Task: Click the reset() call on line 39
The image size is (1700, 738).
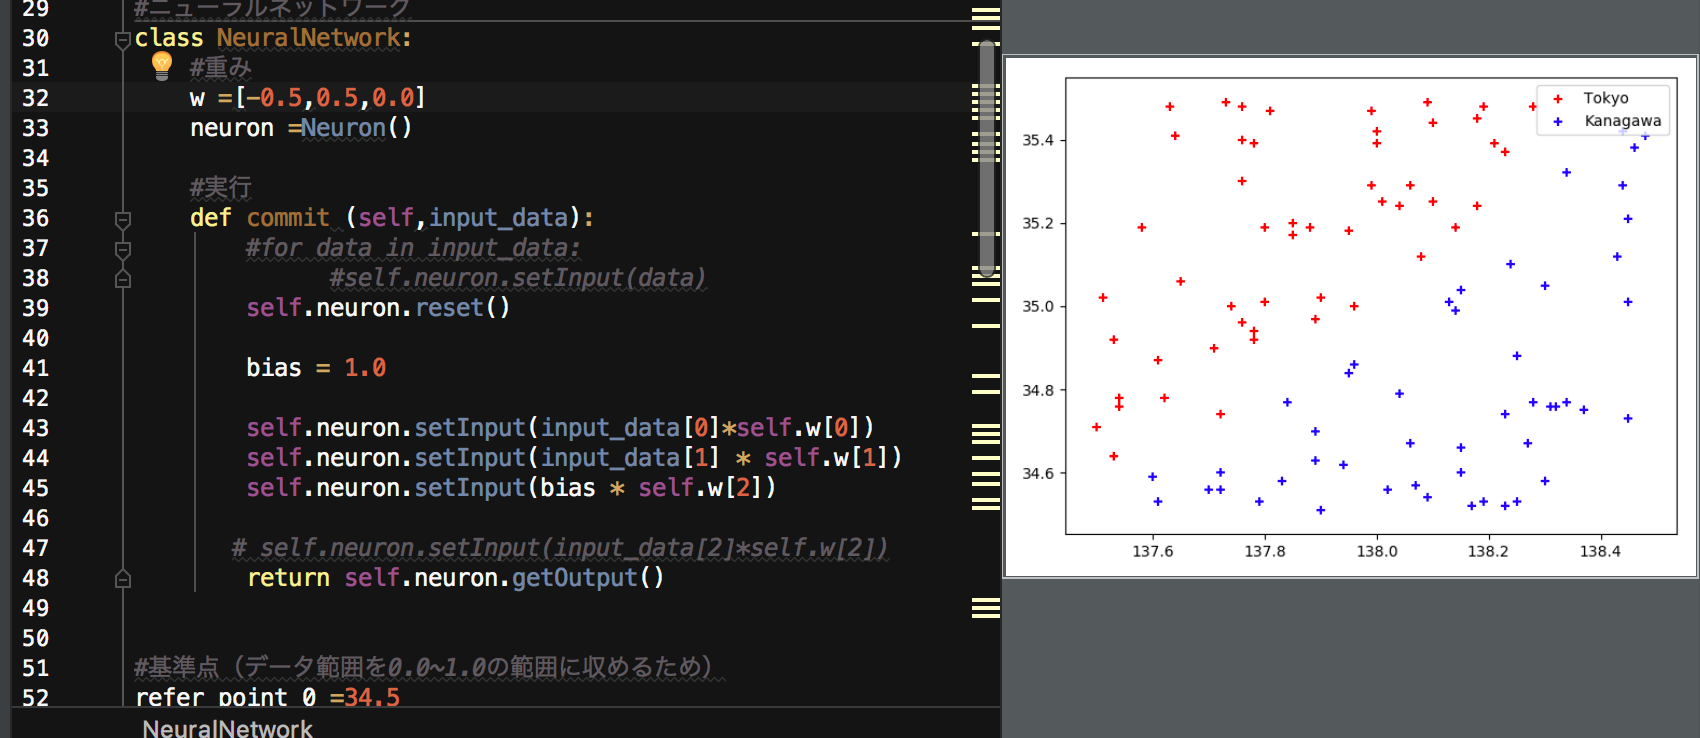Action: coord(463,308)
